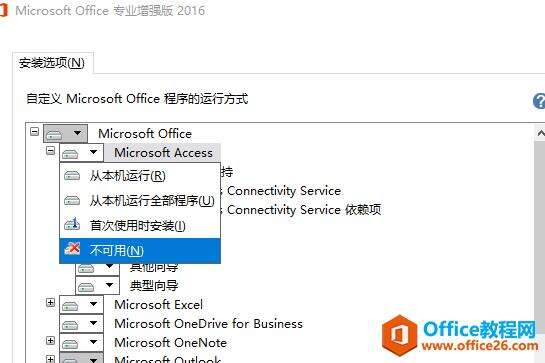This screenshot has width=545, height=363.
Task: Open install dropdown for Microsoft Office root
Action: click(65, 133)
